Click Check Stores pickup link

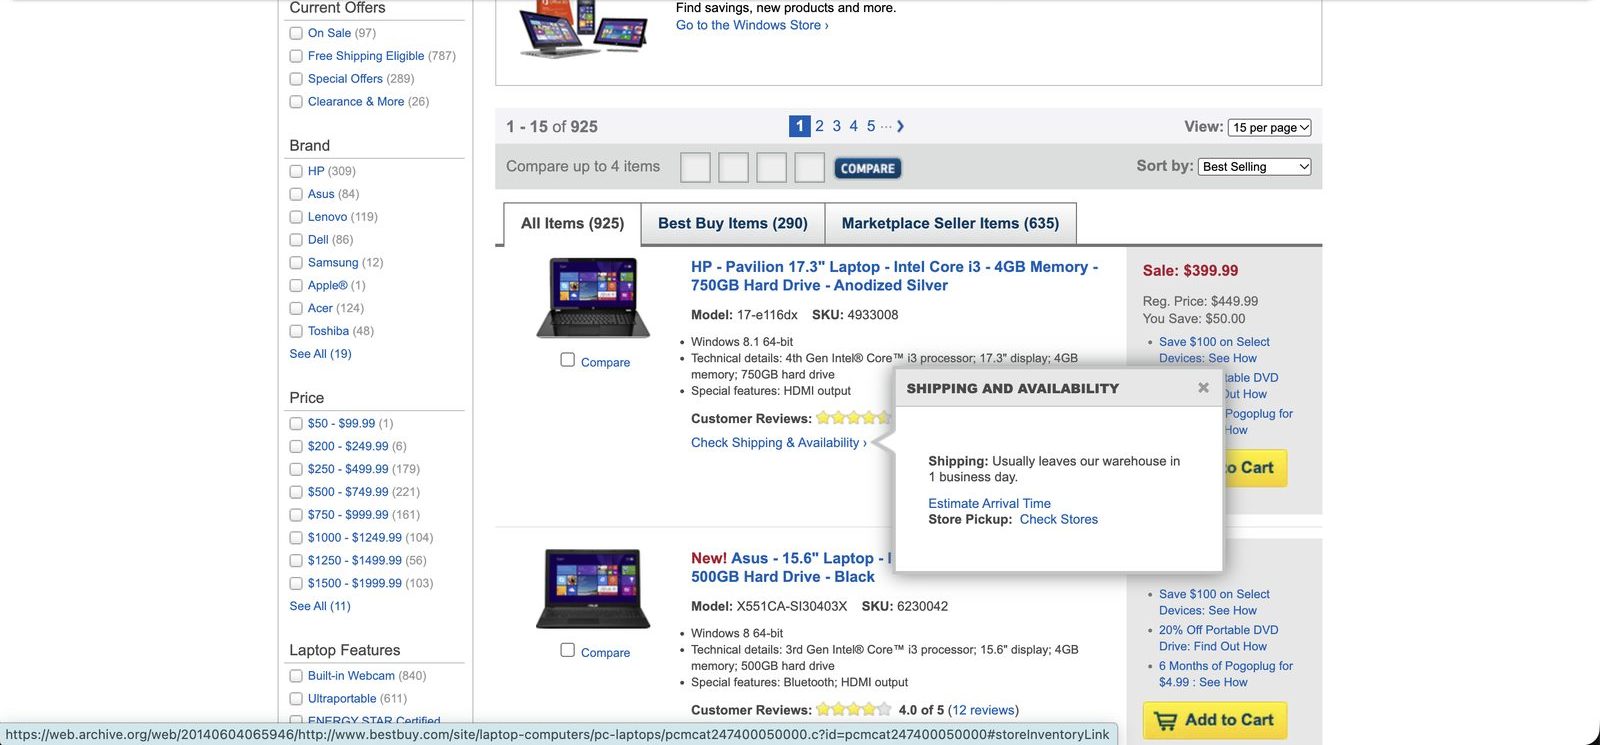[1059, 520]
